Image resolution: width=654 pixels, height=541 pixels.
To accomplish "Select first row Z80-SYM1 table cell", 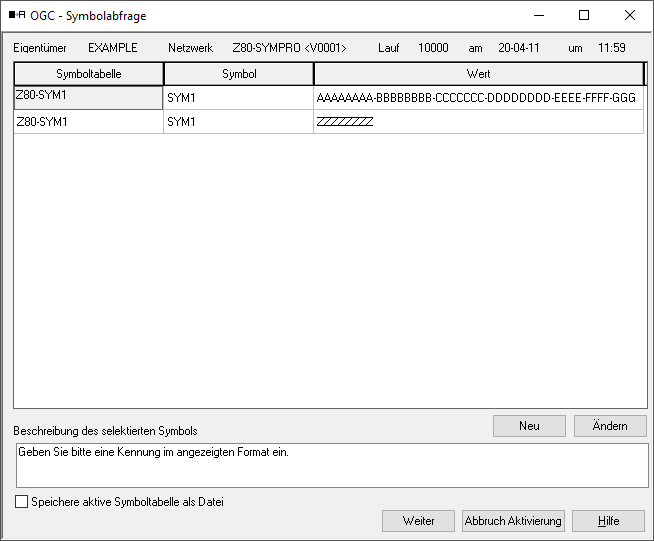I will [x=88, y=97].
